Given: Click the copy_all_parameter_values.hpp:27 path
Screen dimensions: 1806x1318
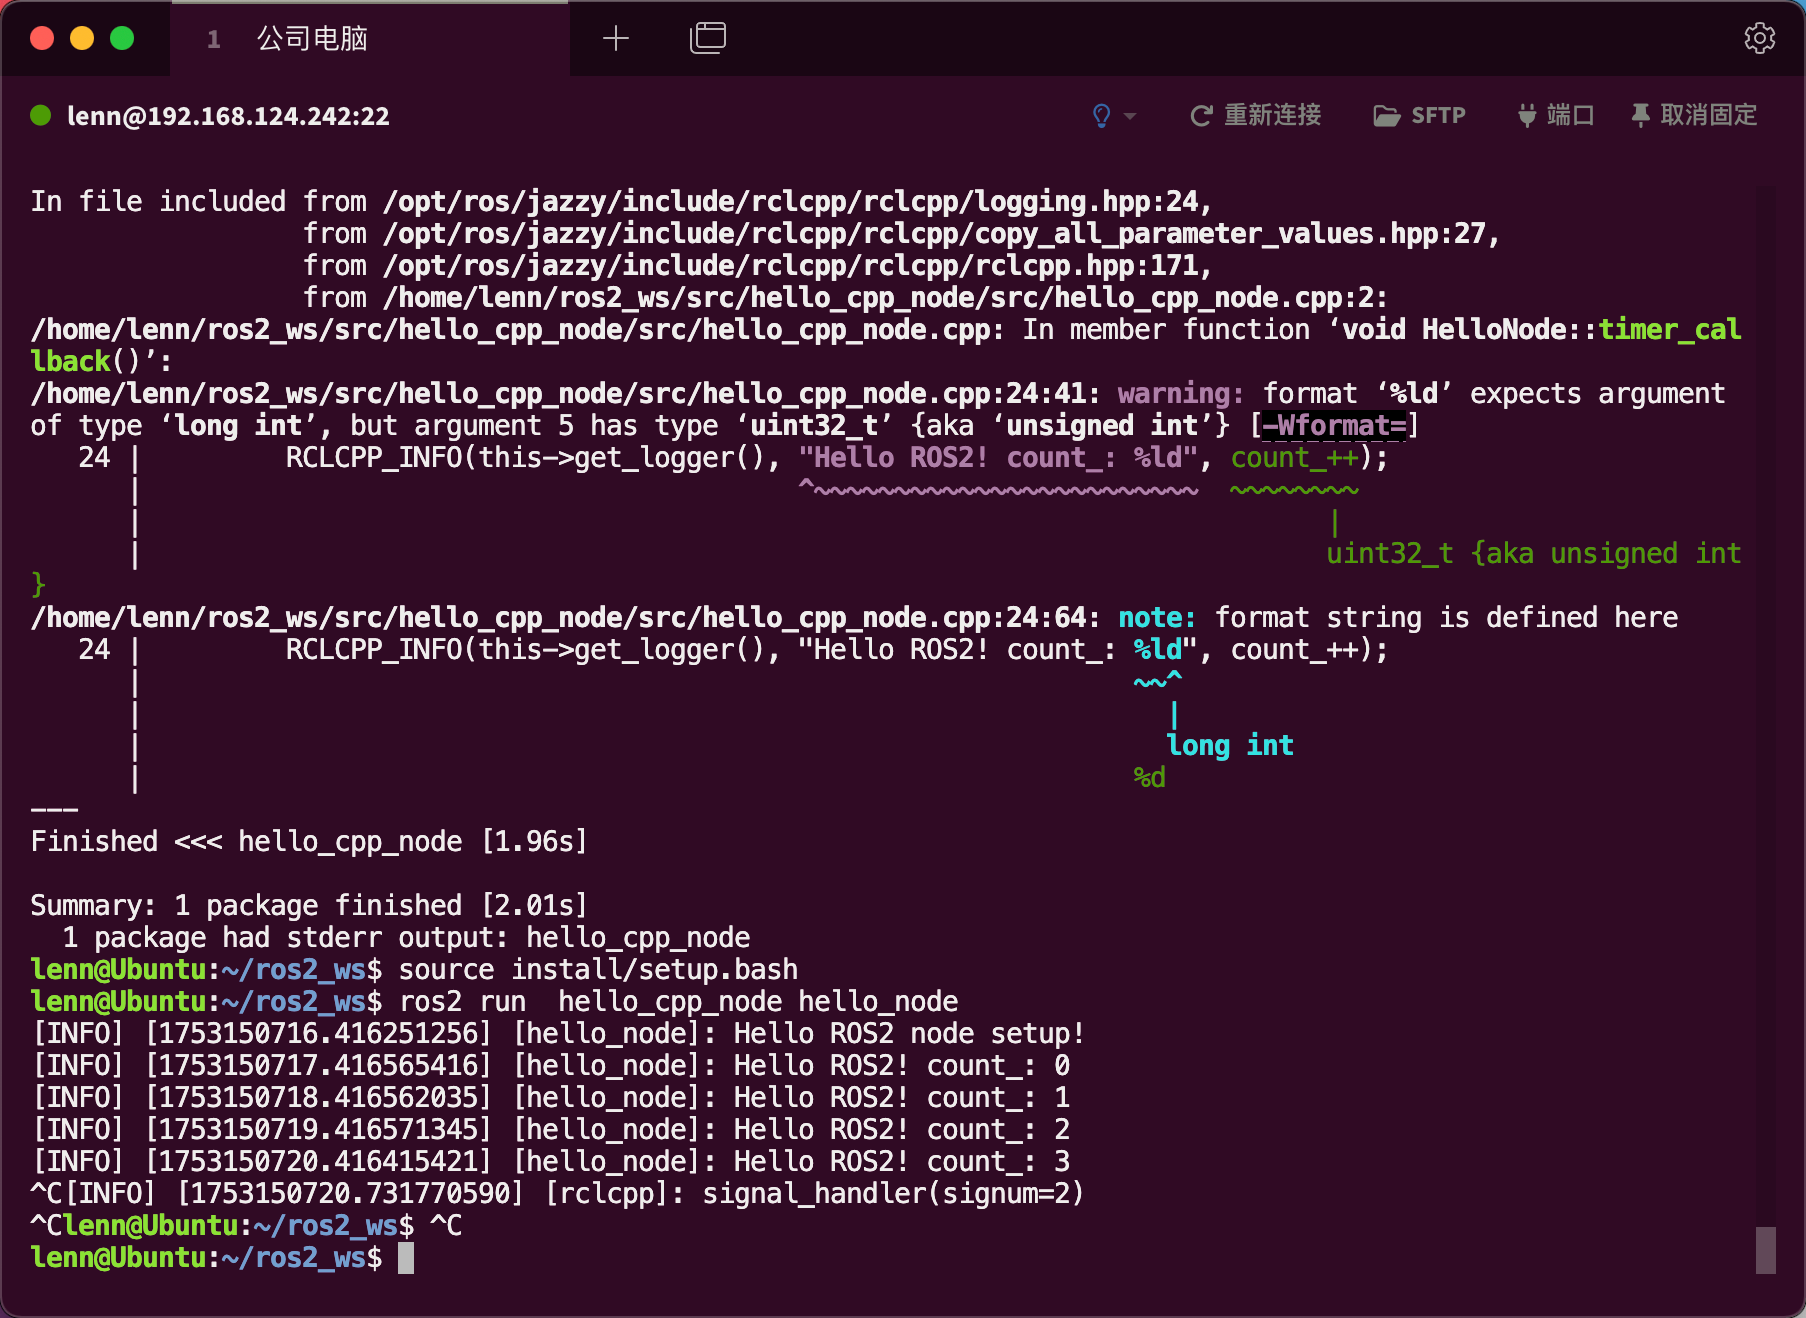Looking at the screenshot, I should pos(942,234).
